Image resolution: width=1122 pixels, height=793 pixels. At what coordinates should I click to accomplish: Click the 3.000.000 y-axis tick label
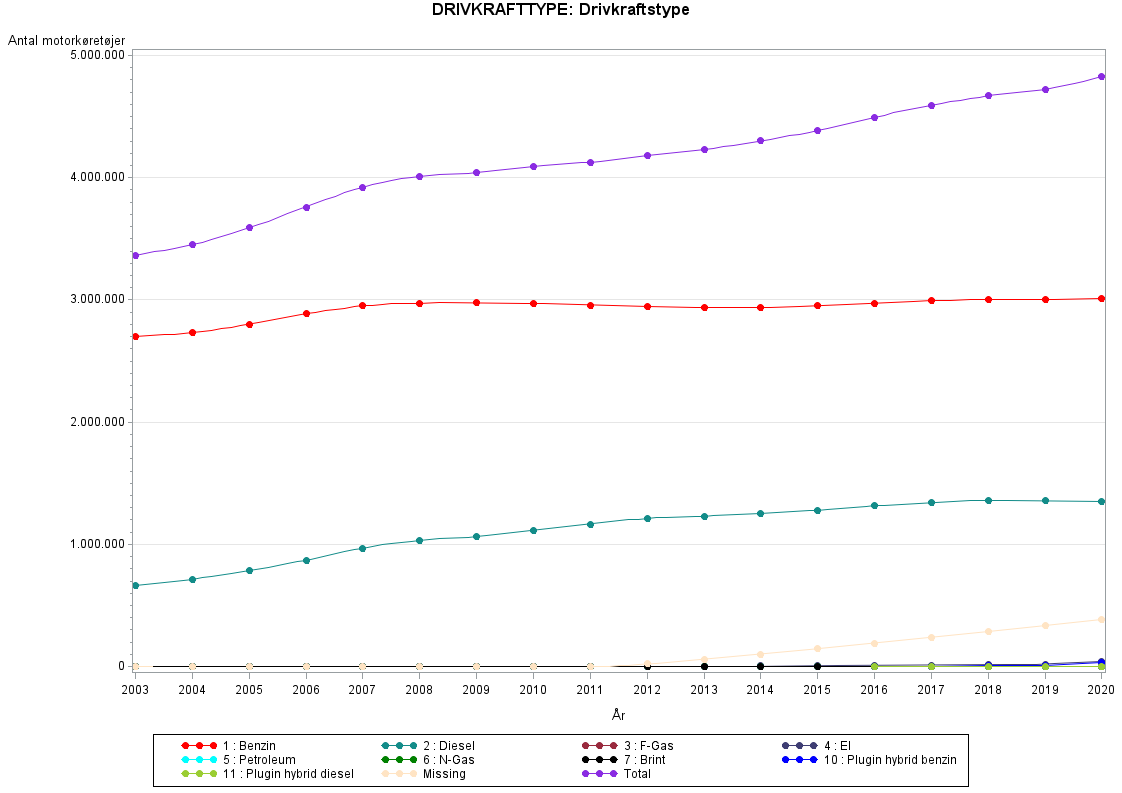point(96,299)
